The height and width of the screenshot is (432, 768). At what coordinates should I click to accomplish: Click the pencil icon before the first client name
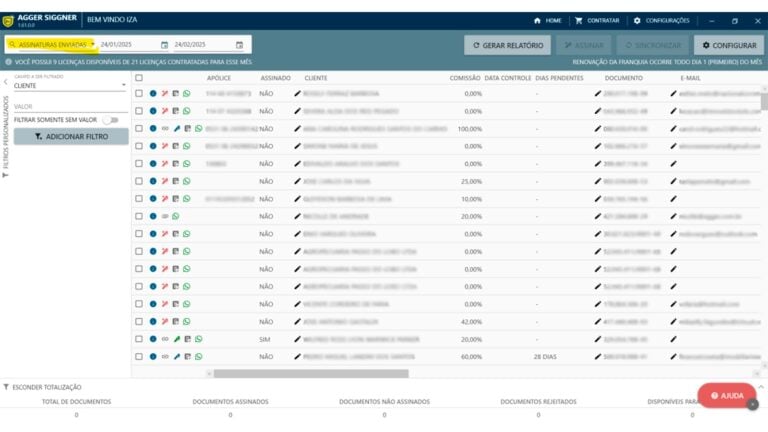(297, 93)
